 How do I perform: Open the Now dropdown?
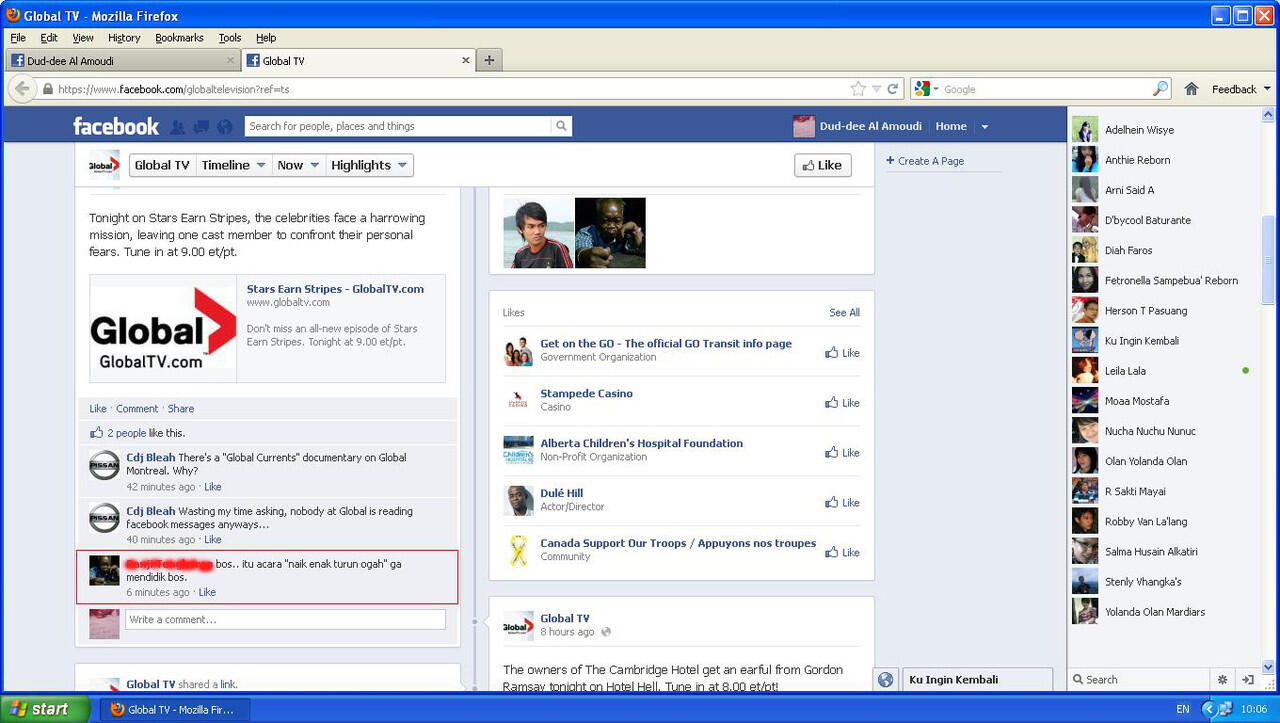point(299,165)
